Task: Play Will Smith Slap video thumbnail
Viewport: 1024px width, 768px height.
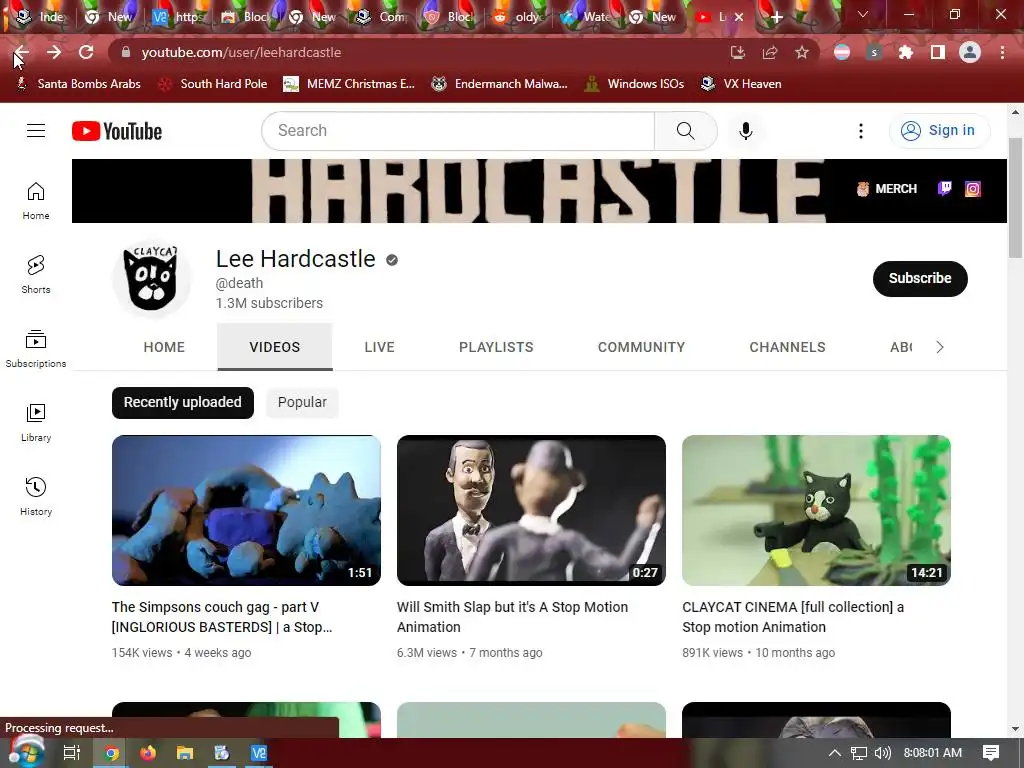Action: (x=532, y=511)
